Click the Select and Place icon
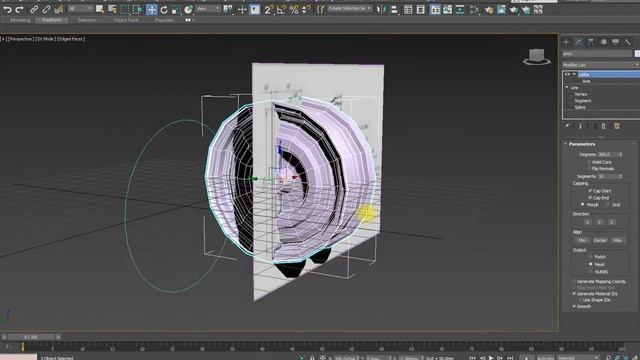Screen dimensions: 640x360 [188, 9]
